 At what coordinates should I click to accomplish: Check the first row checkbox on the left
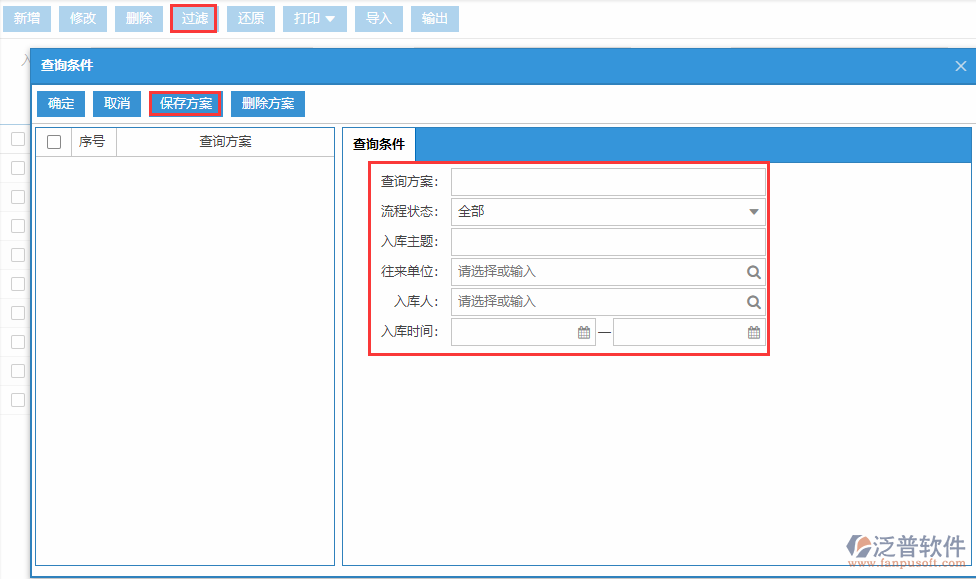[x=16, y=139]
